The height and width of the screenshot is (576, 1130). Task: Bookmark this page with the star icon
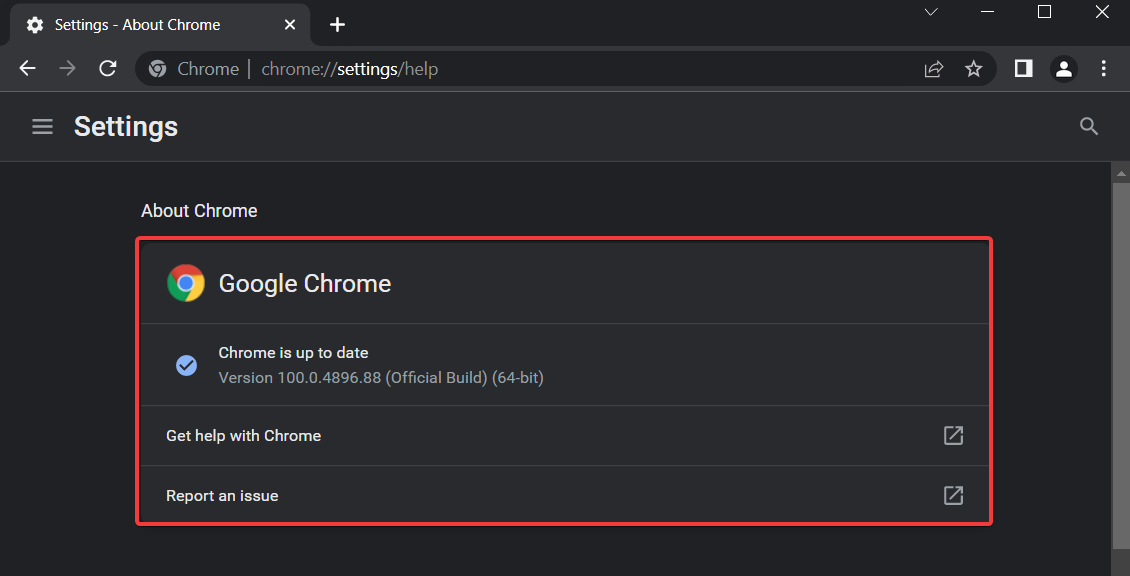(974, 68)
